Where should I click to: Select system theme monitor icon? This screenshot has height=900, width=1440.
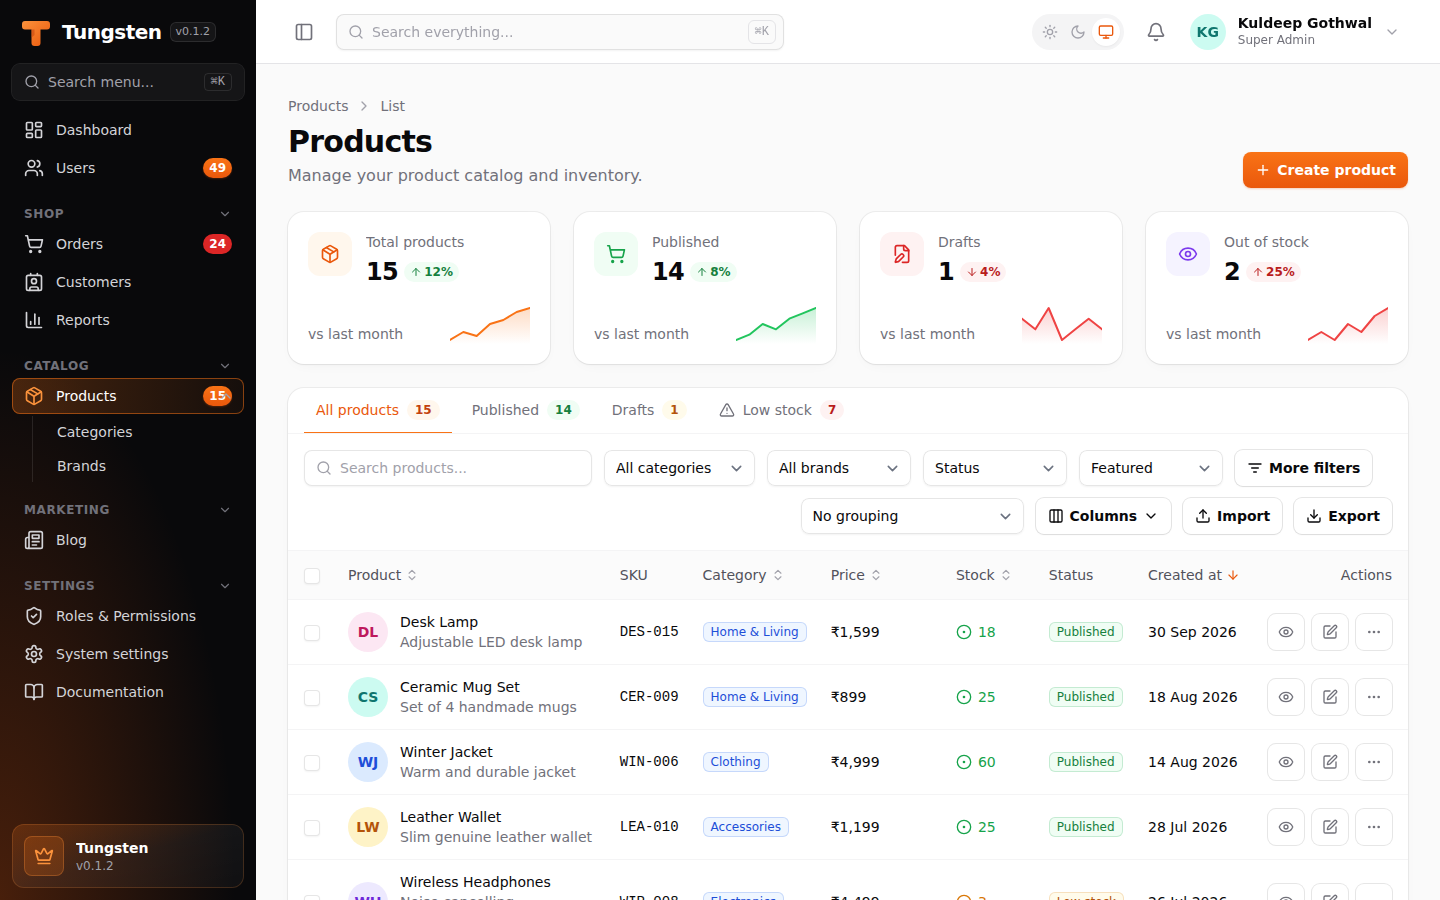[x=1106, y=32]
